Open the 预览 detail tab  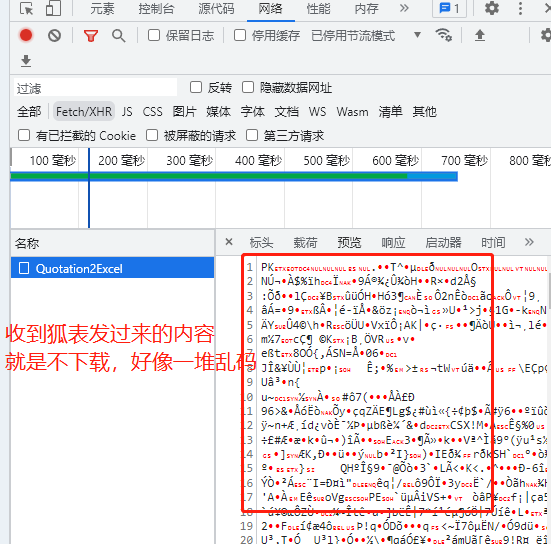349,242
